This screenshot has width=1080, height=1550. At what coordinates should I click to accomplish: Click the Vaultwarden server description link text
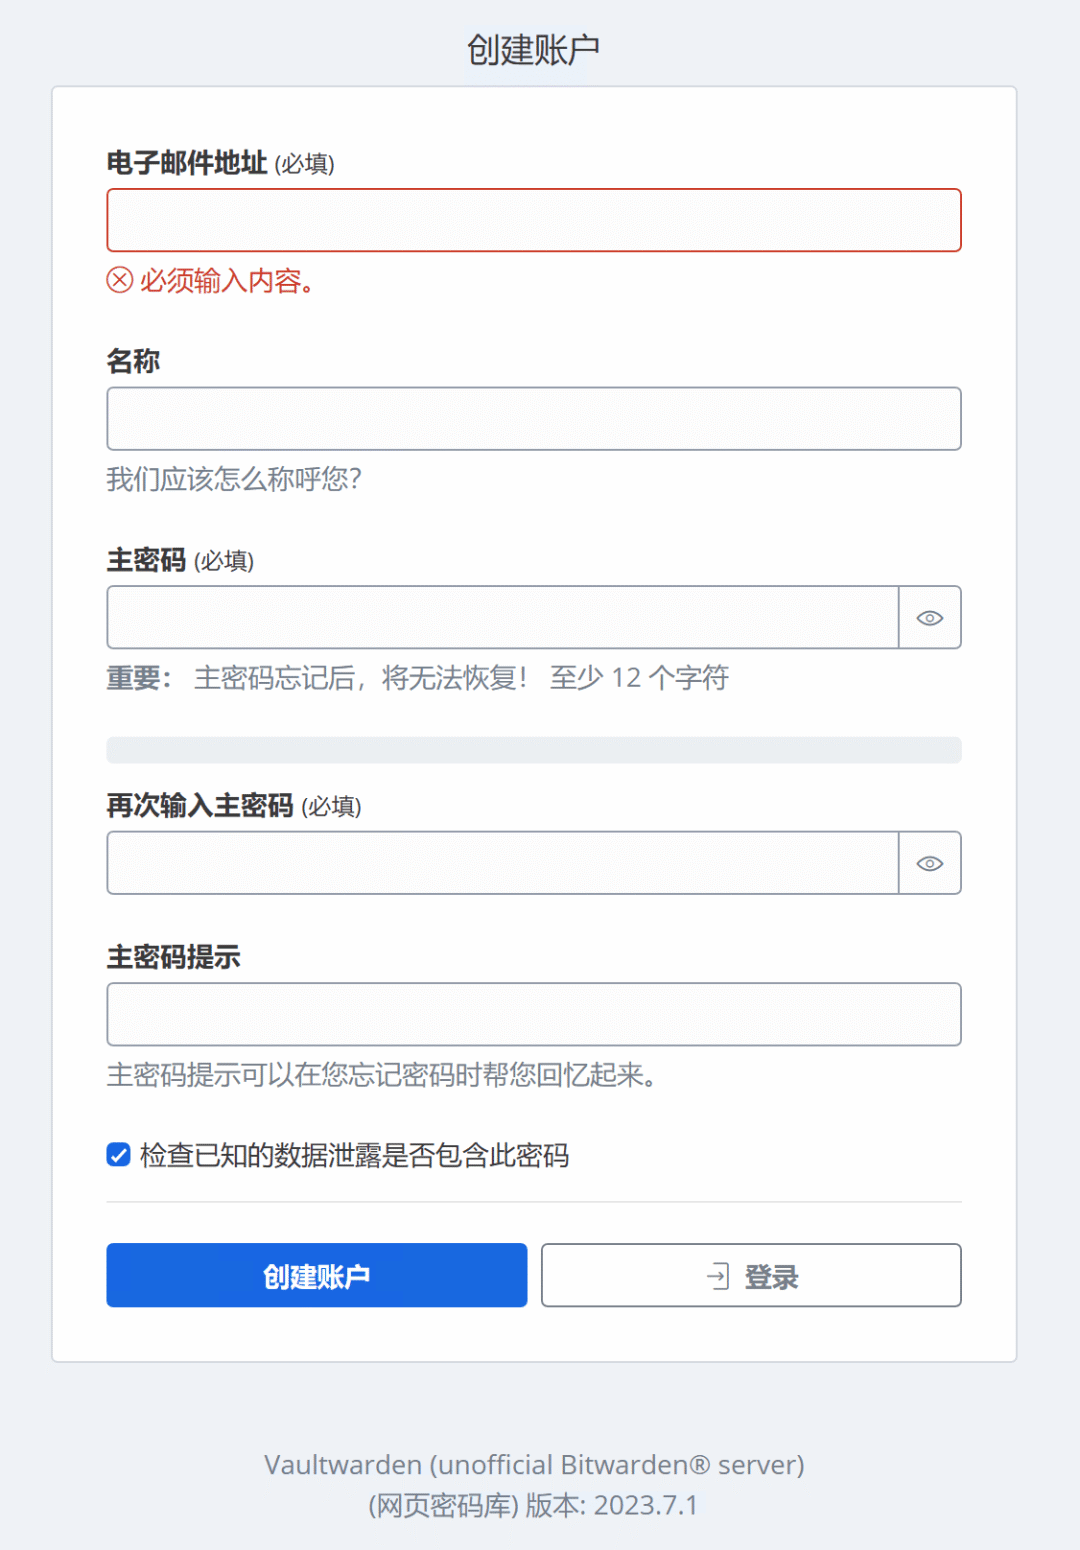533,1464
